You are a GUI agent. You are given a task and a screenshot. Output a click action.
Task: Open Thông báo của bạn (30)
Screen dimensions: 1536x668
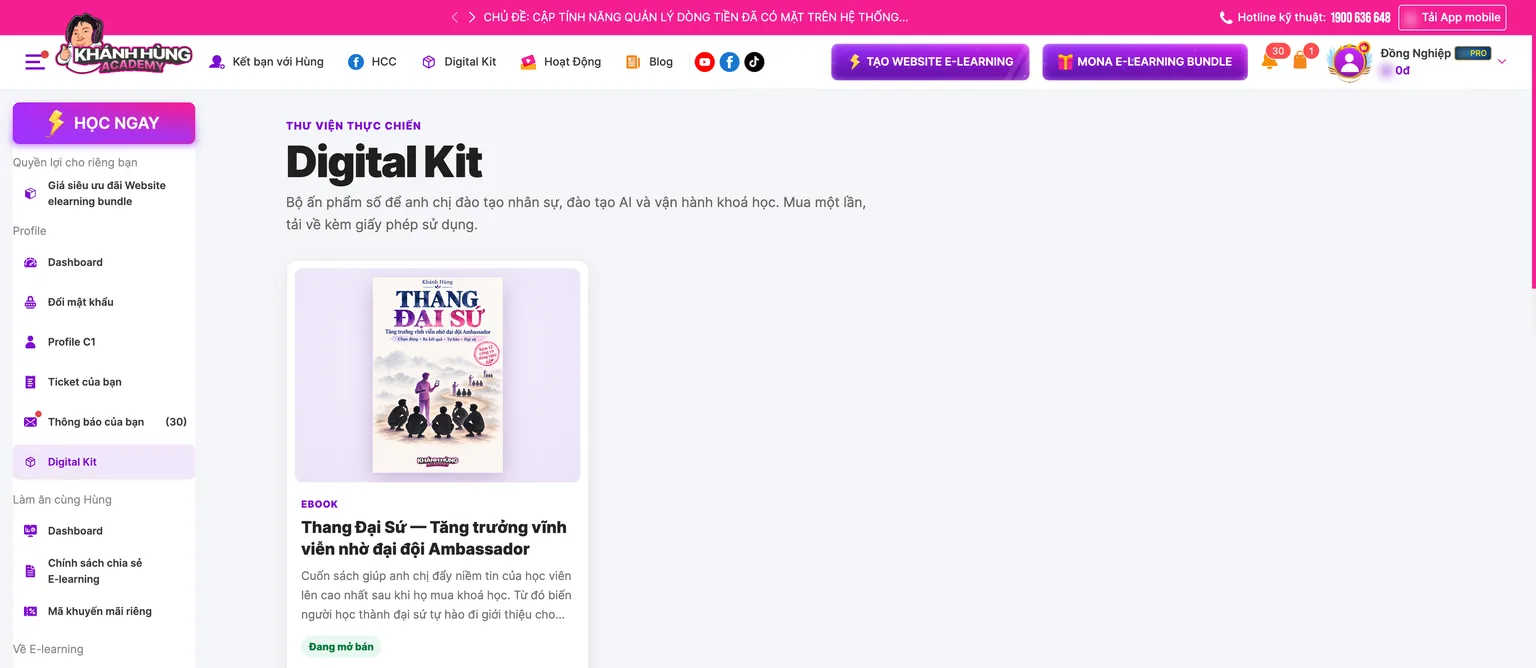coord(104,422)
